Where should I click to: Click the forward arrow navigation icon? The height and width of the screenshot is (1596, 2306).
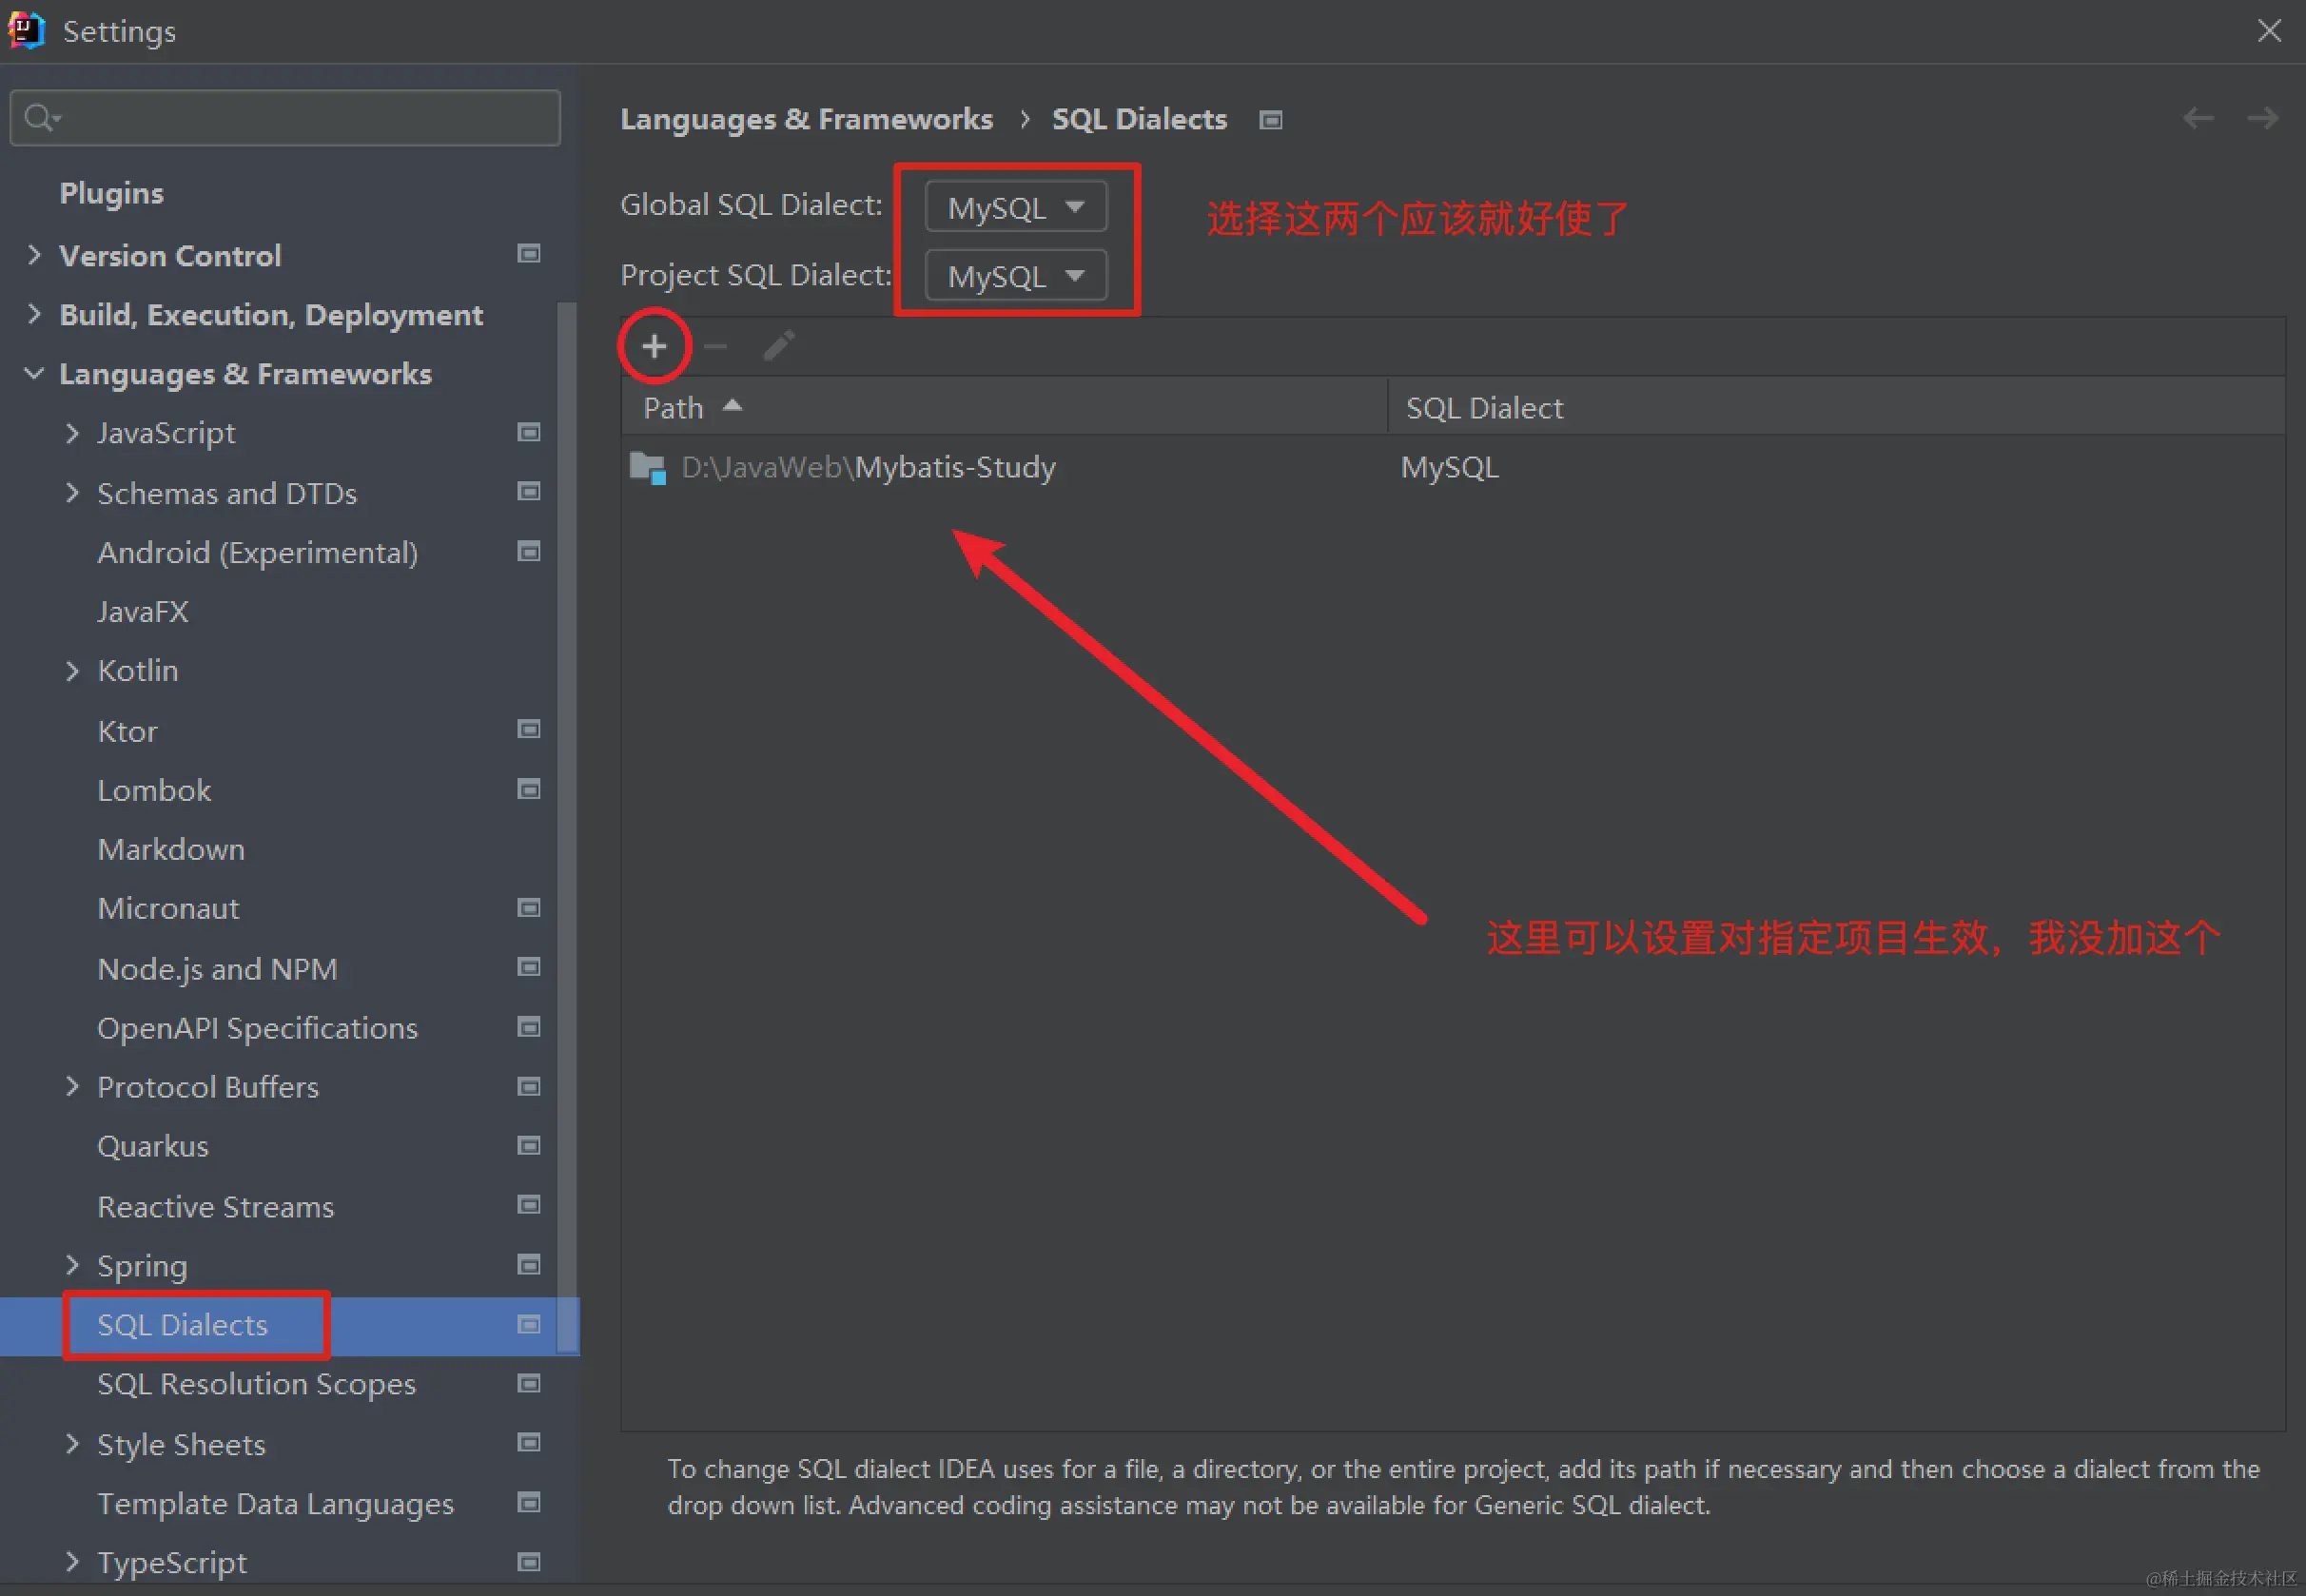point(2262,119)
